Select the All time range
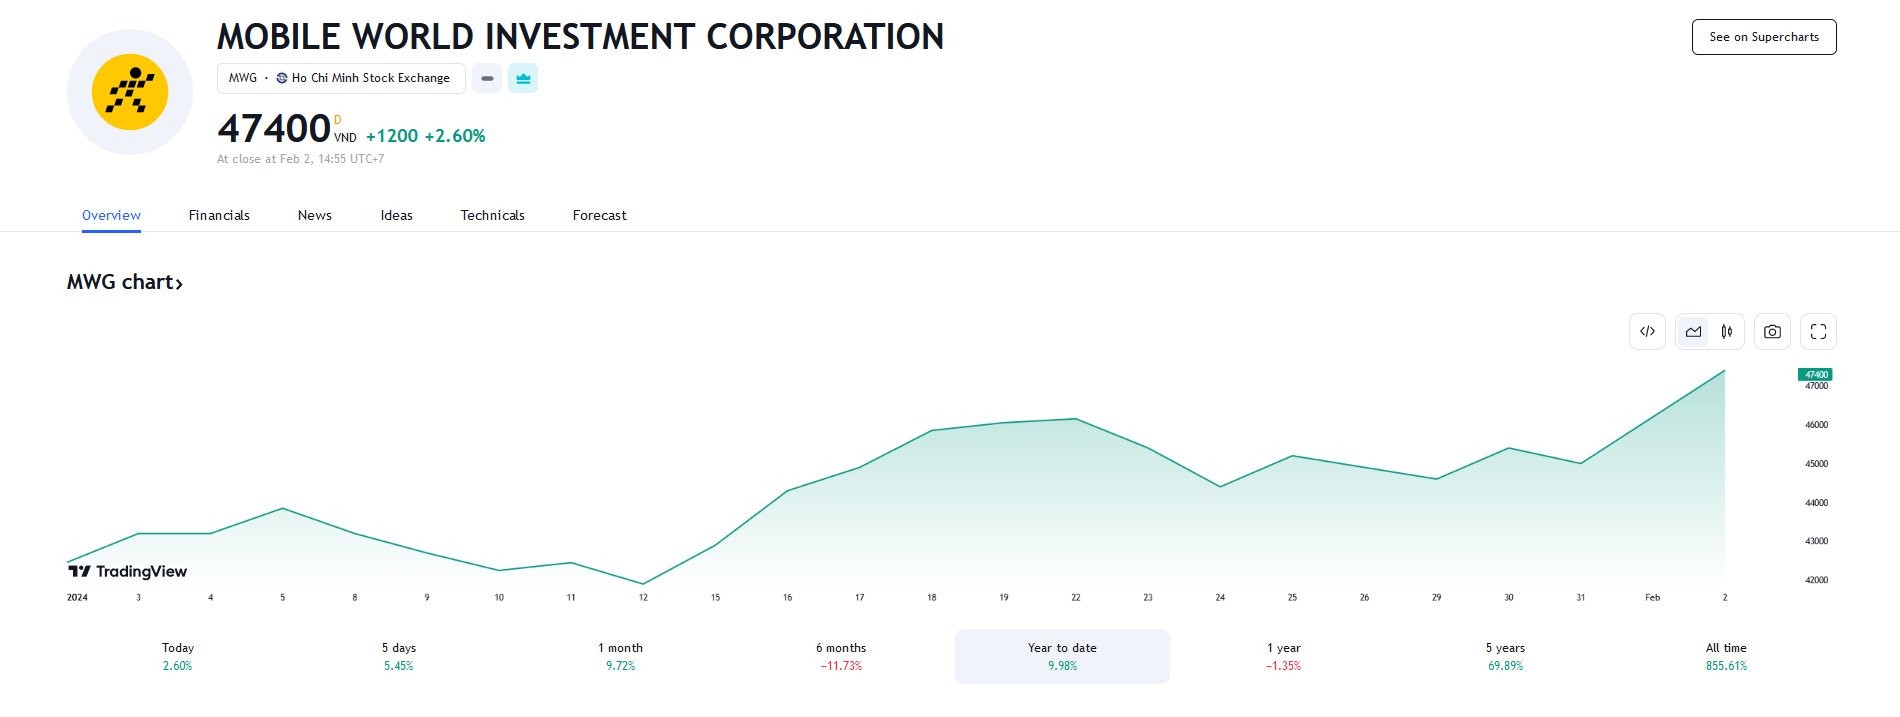This screenshot has height=717, width=1900. [x=1726, y=656]
